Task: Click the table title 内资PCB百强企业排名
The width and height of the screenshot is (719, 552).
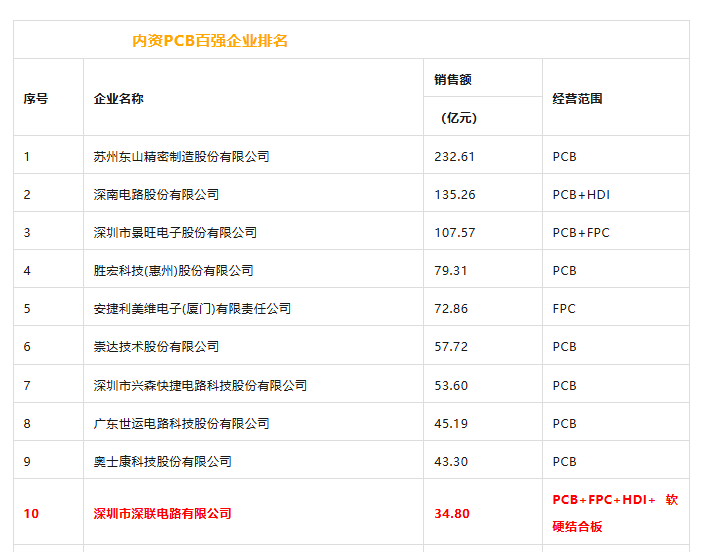Action: pos(210,41)
